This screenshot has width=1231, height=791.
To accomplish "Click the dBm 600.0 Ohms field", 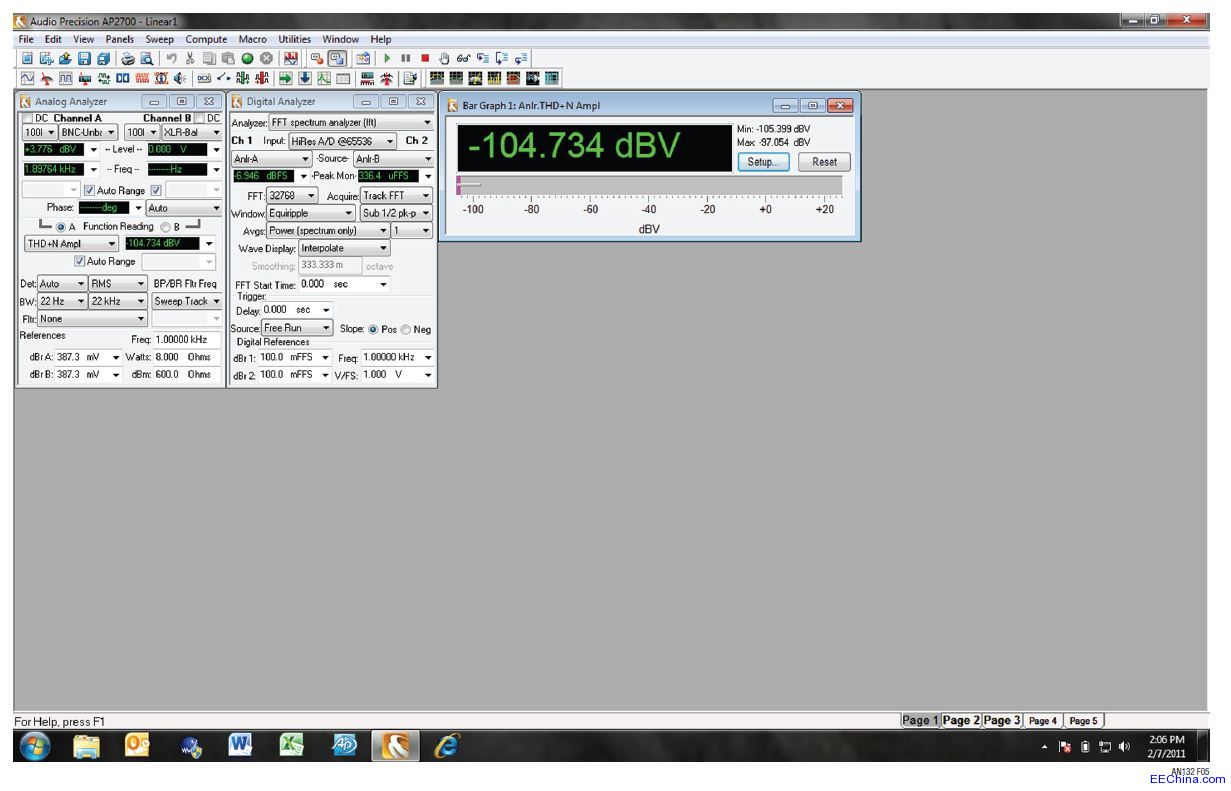I will 186,374.
